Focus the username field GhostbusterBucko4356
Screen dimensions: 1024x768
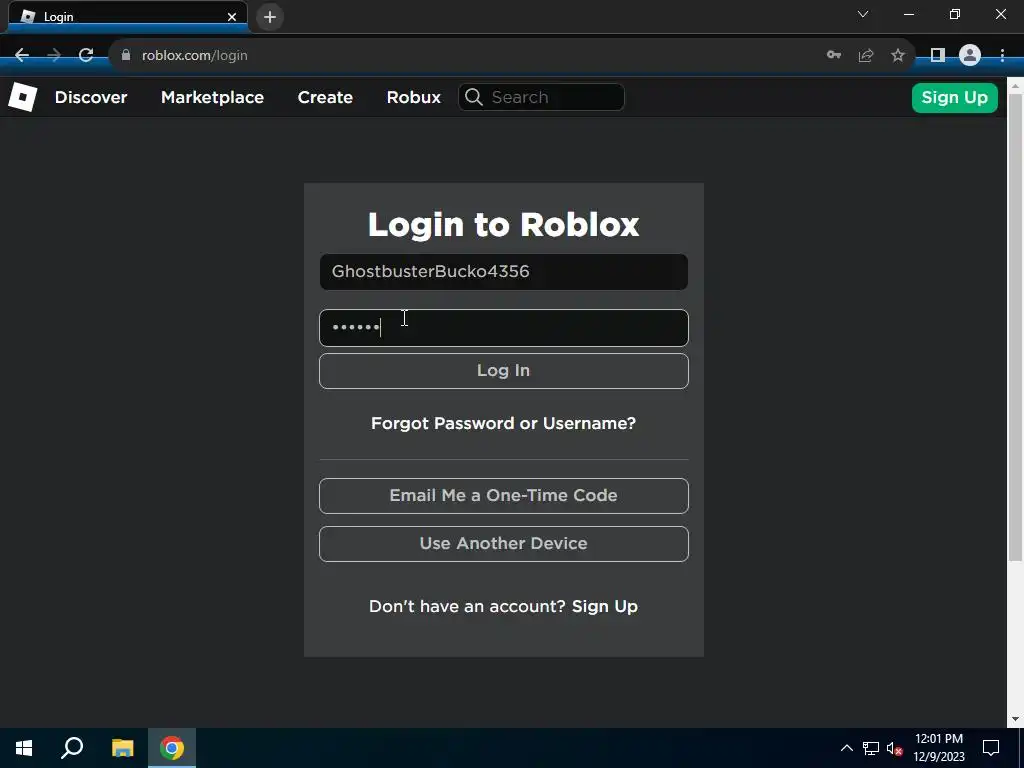pos(504,272)
